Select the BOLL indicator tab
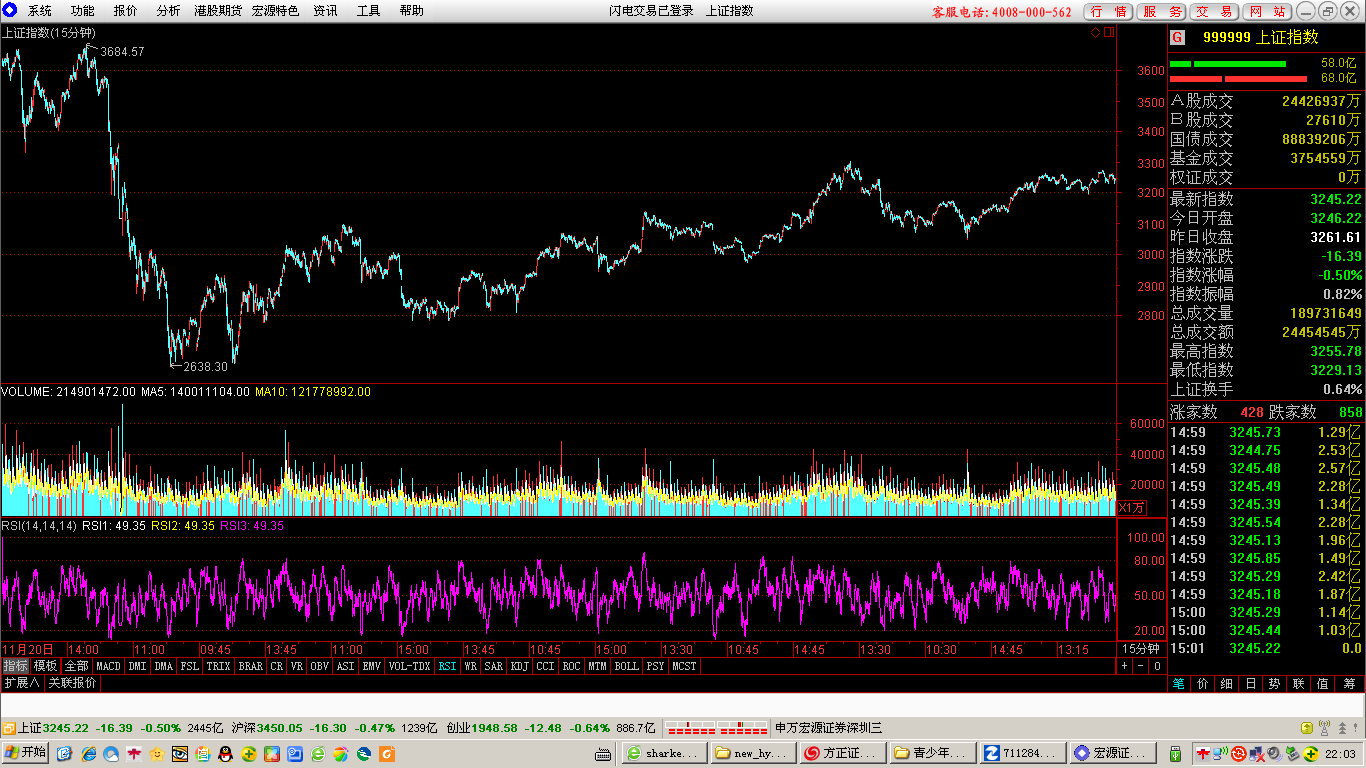 [x=626, y=665]
